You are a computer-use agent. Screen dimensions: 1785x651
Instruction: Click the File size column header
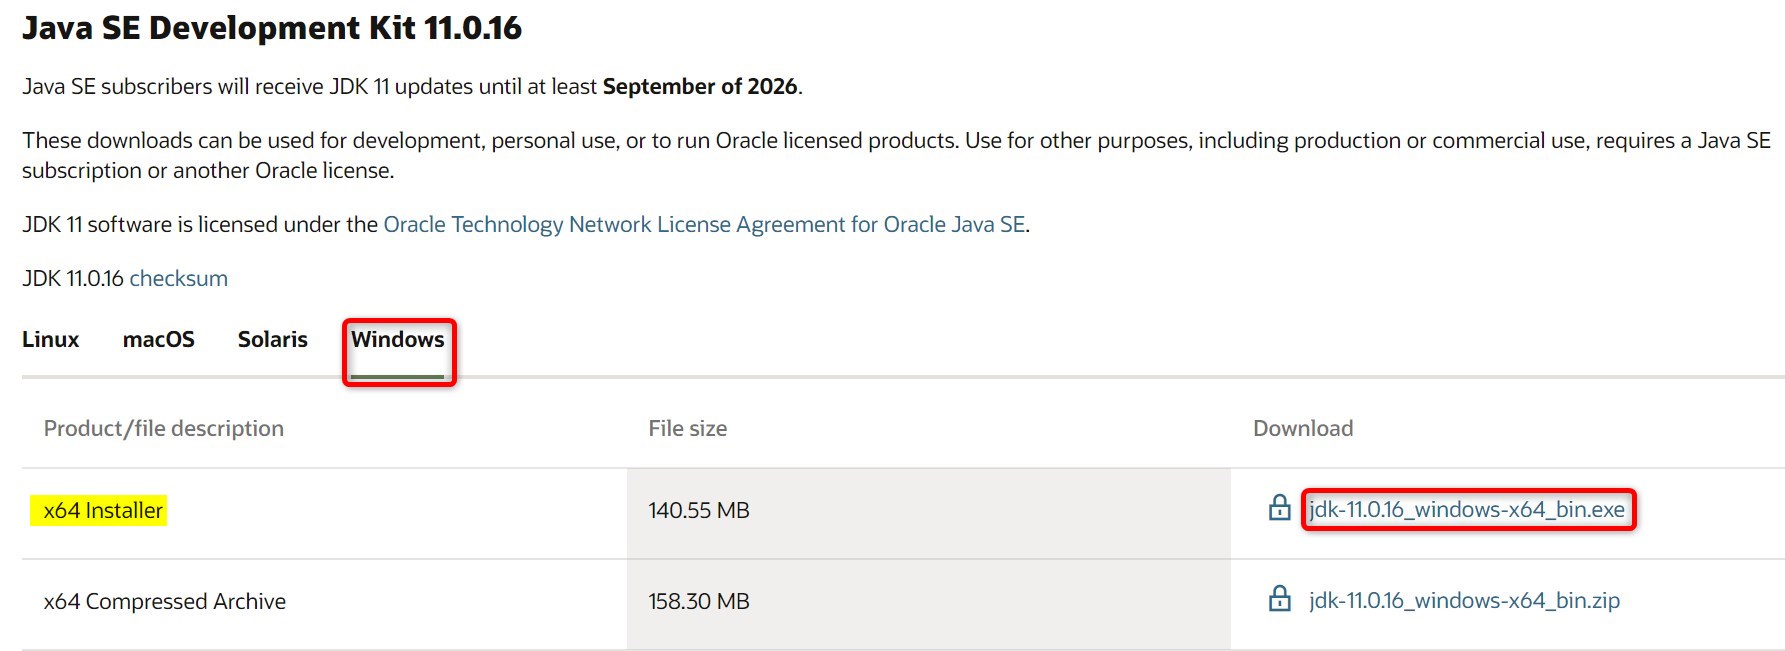687,429
